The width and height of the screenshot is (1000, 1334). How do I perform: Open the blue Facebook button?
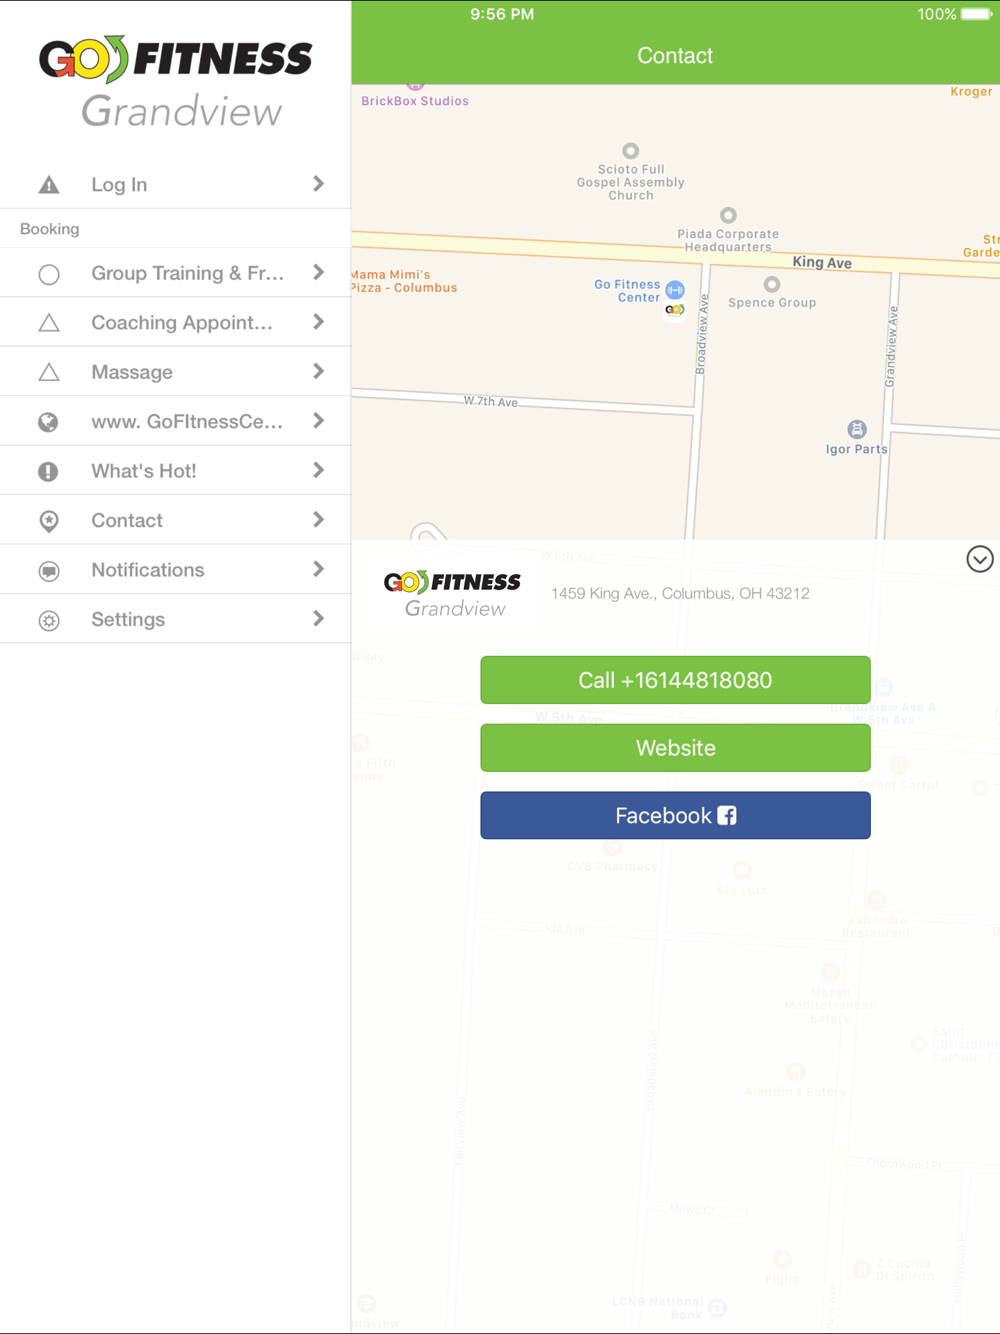(675, 816)
